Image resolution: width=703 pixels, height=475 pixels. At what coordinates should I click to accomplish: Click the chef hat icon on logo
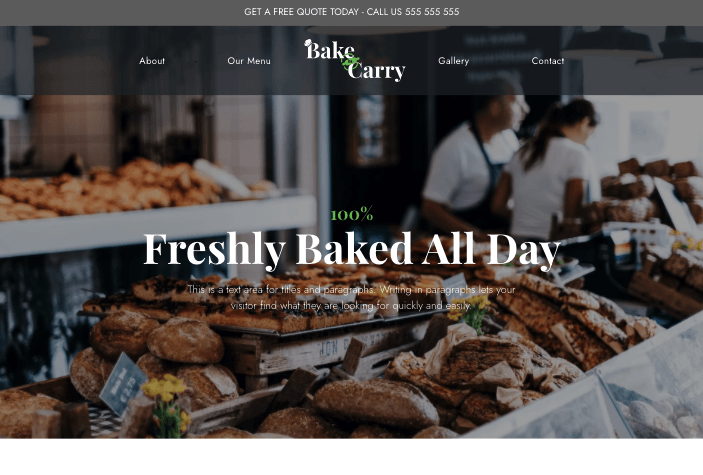tap(308, 43)
